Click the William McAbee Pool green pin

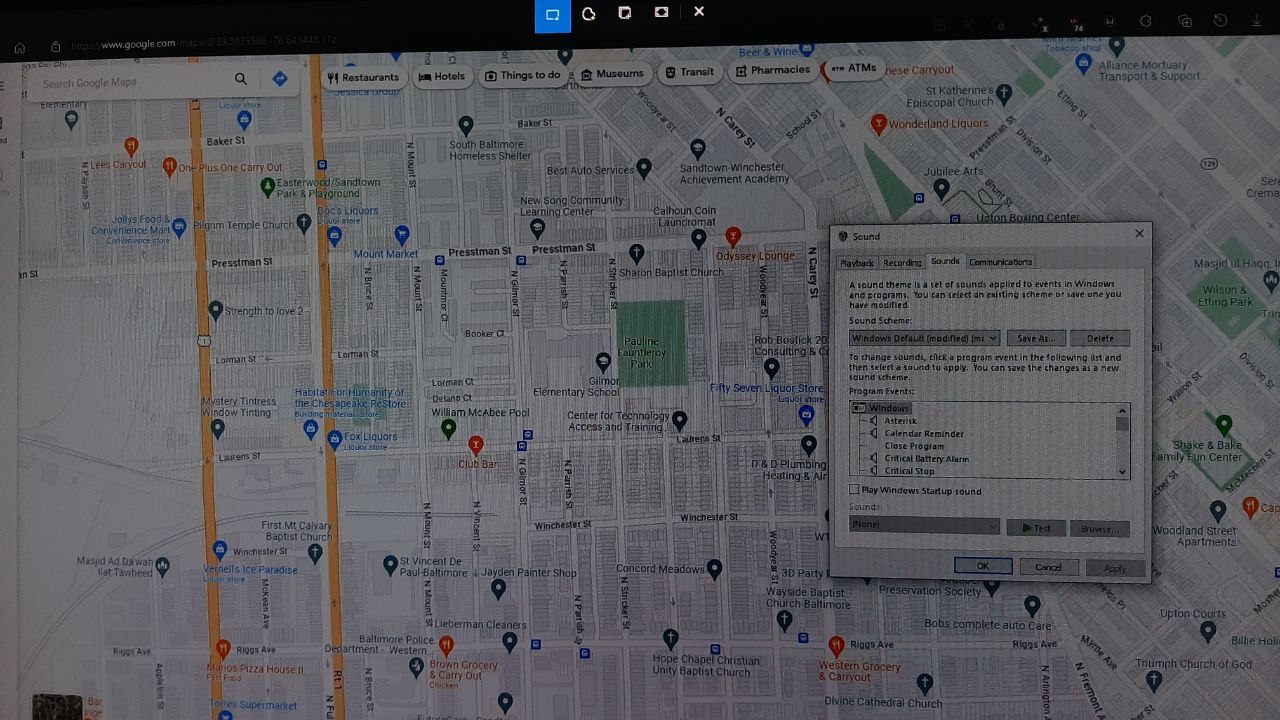click(448, 429)
